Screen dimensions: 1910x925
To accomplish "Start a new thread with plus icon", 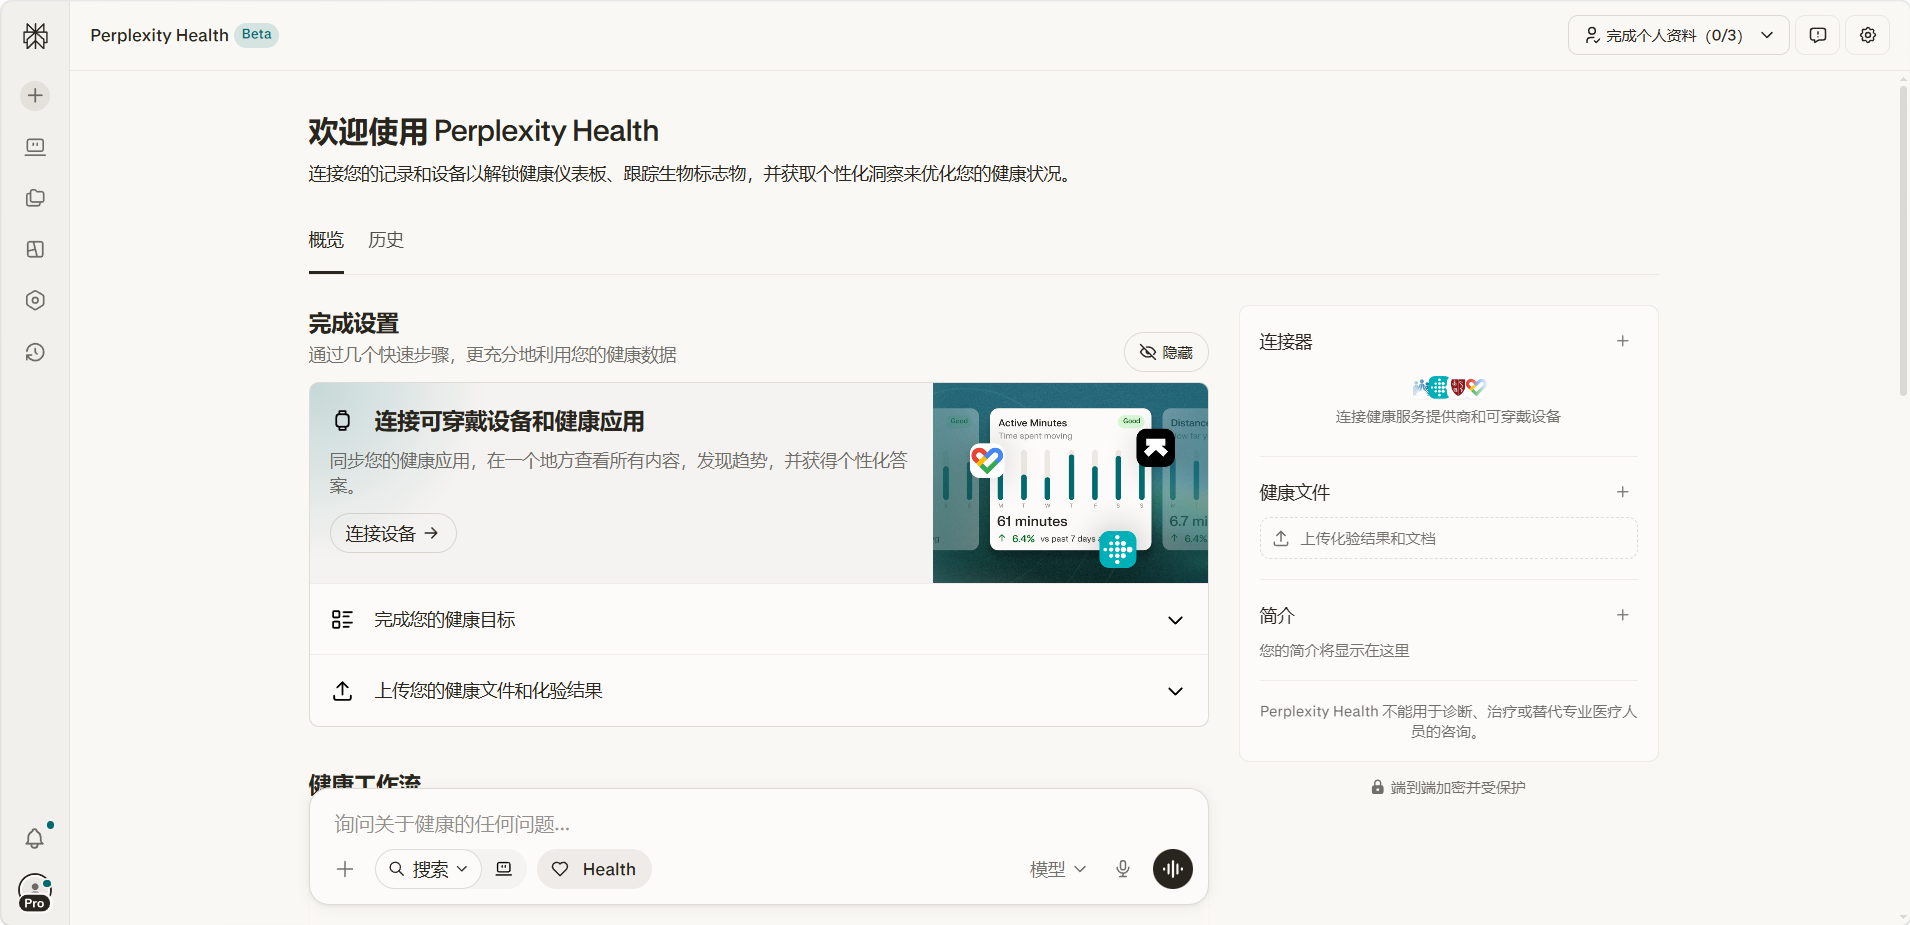I will pos(35,95).
